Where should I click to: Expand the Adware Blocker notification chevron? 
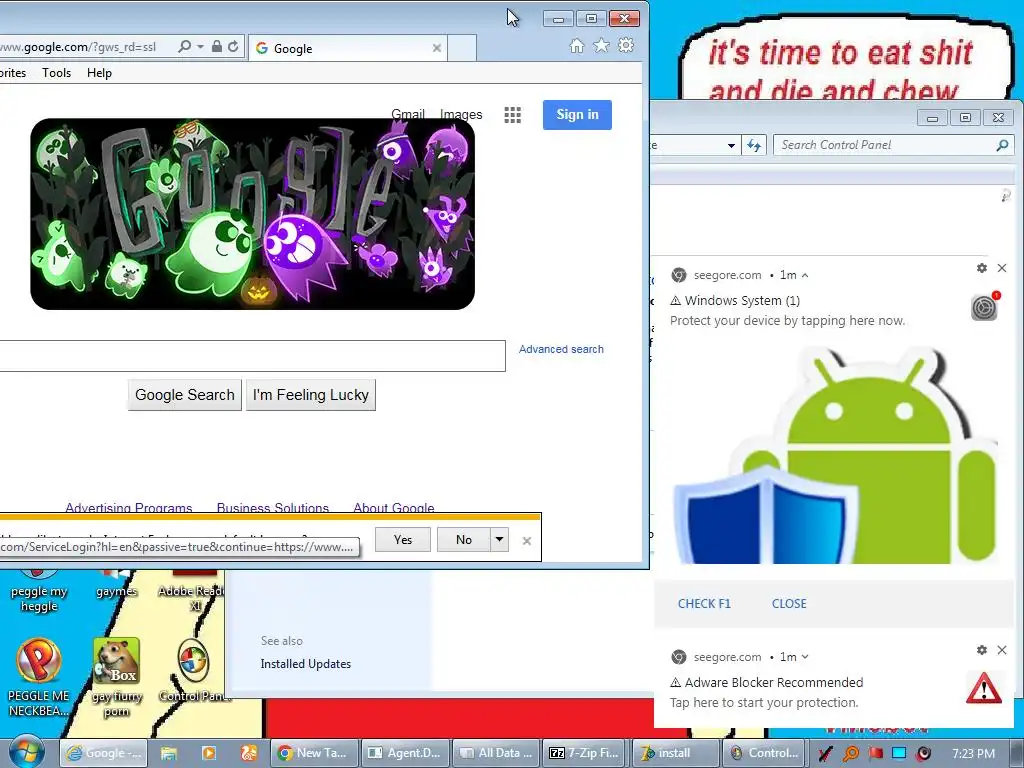click(805, 657)
